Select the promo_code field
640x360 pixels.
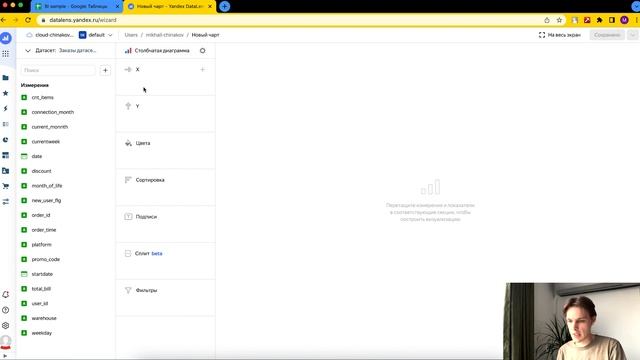click(46, 259)
